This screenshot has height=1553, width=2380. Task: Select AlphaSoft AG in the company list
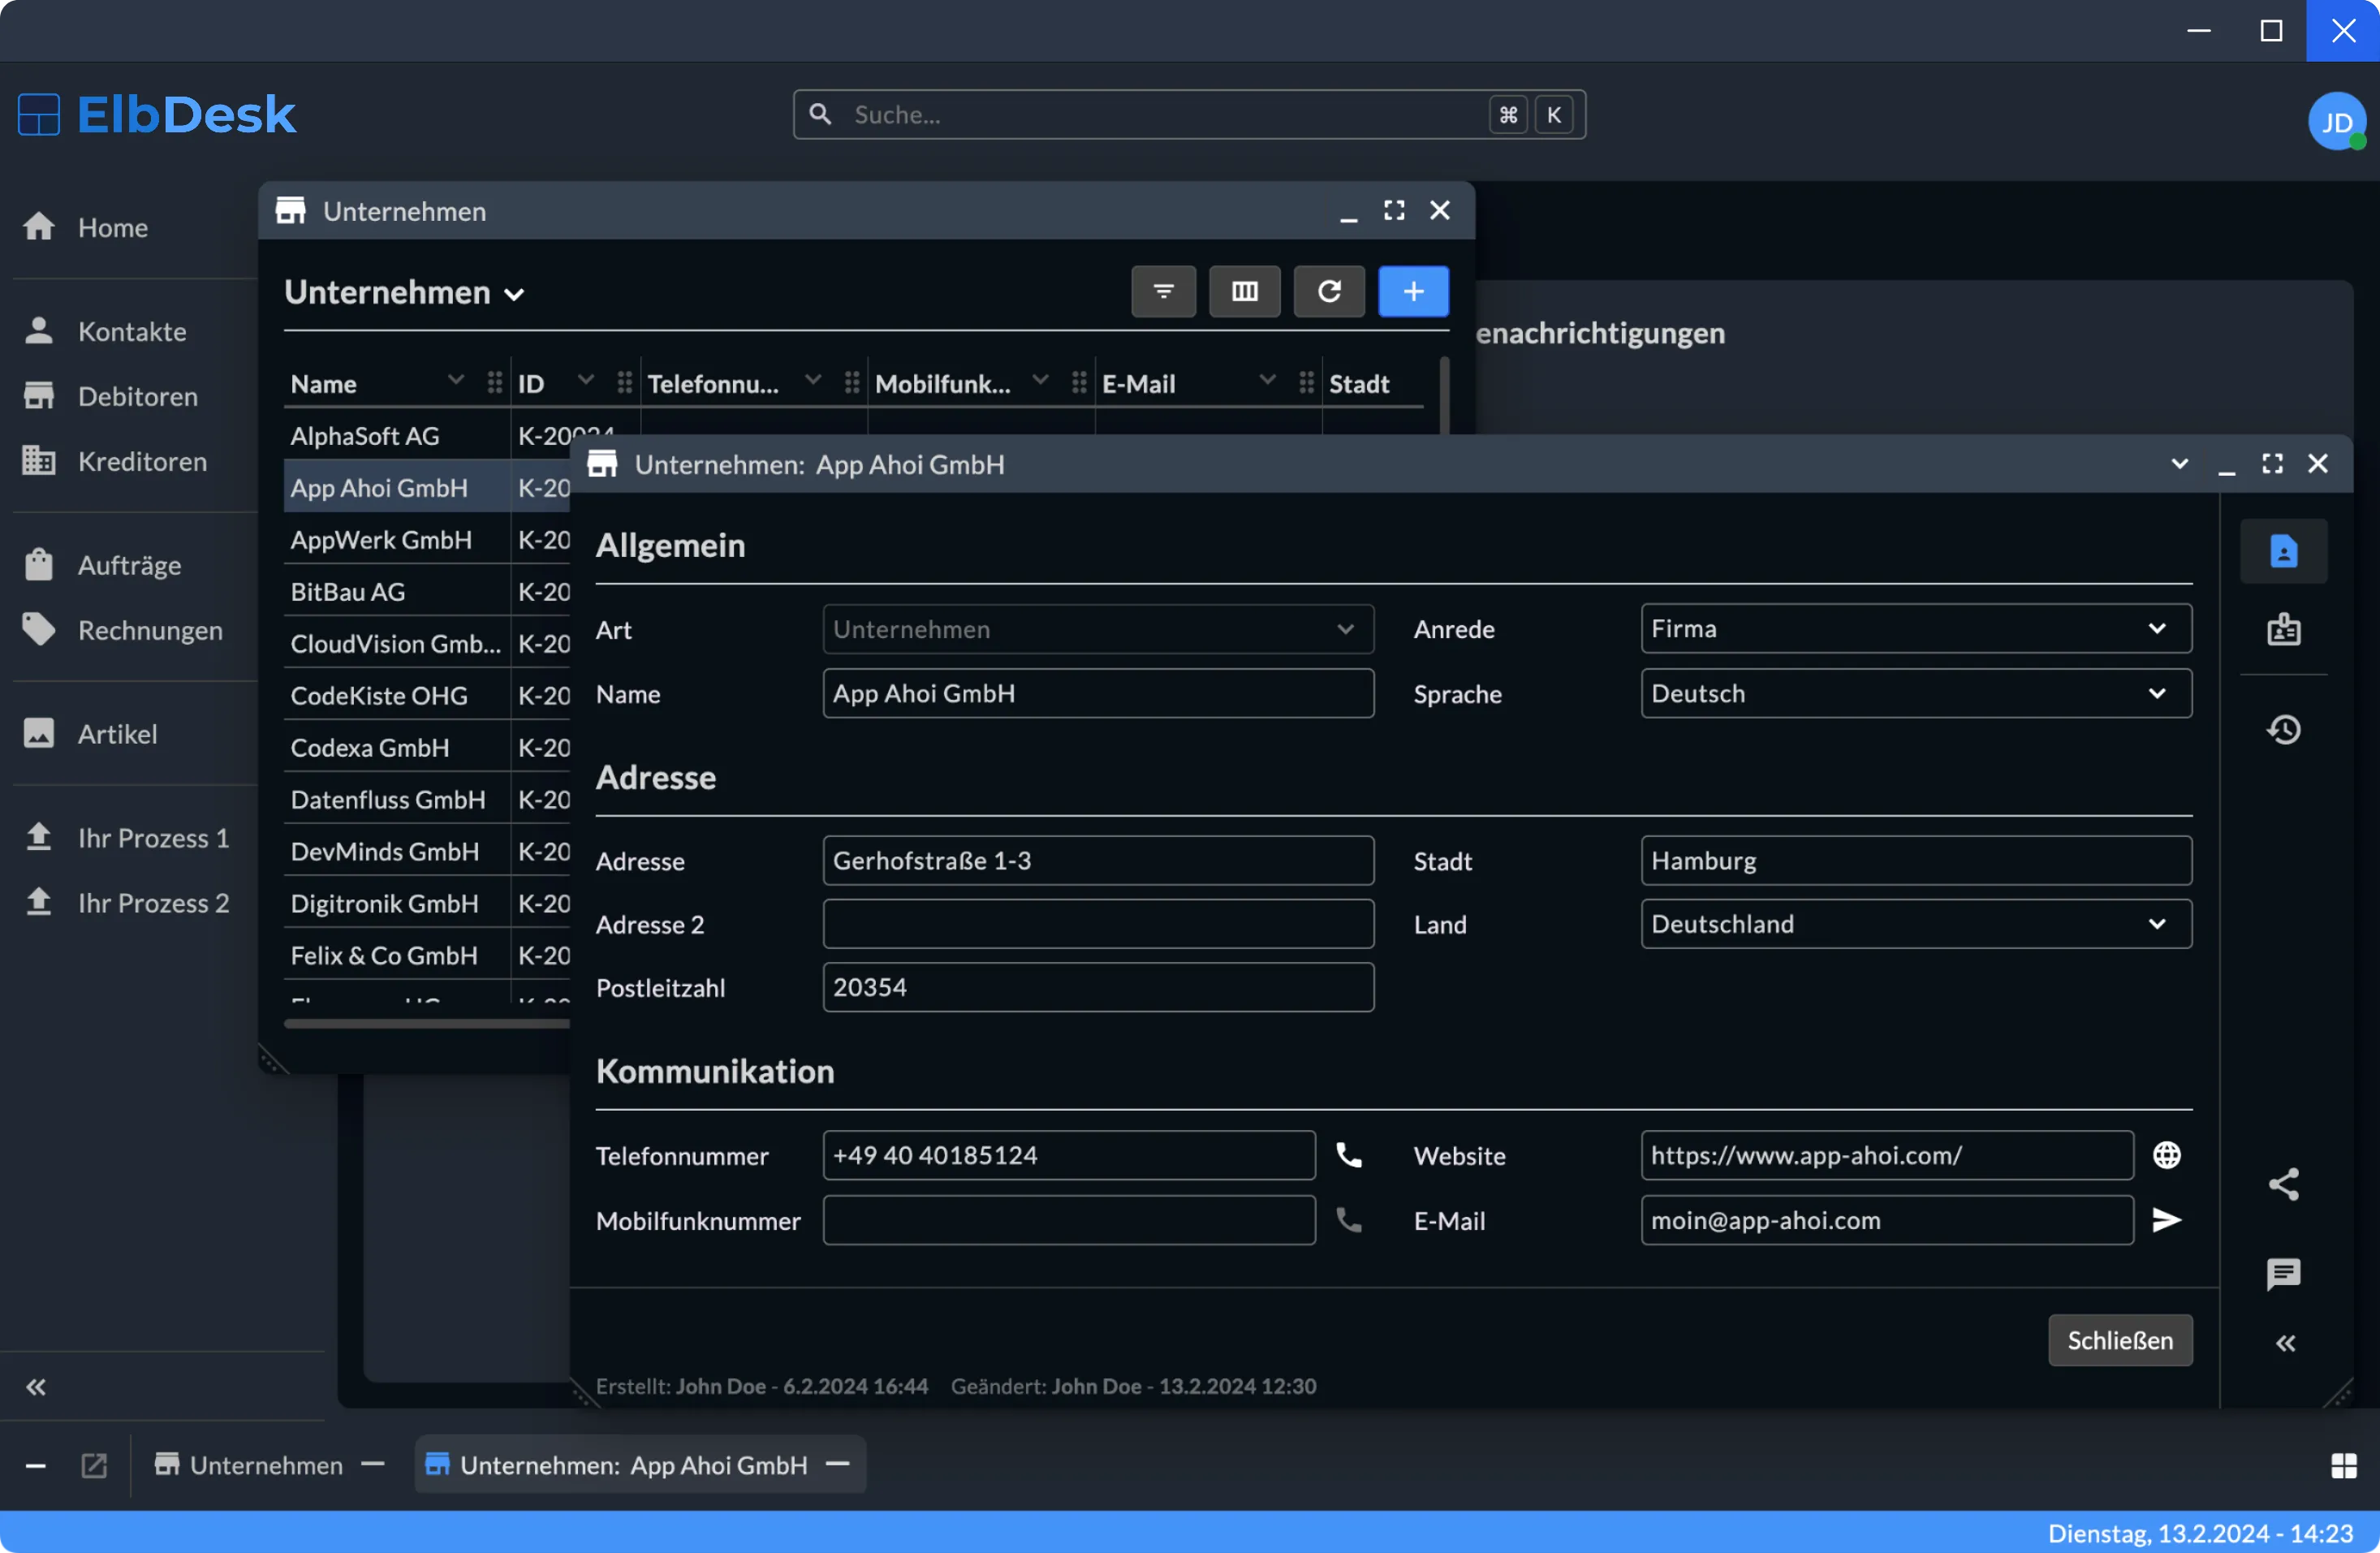[364, 435]
